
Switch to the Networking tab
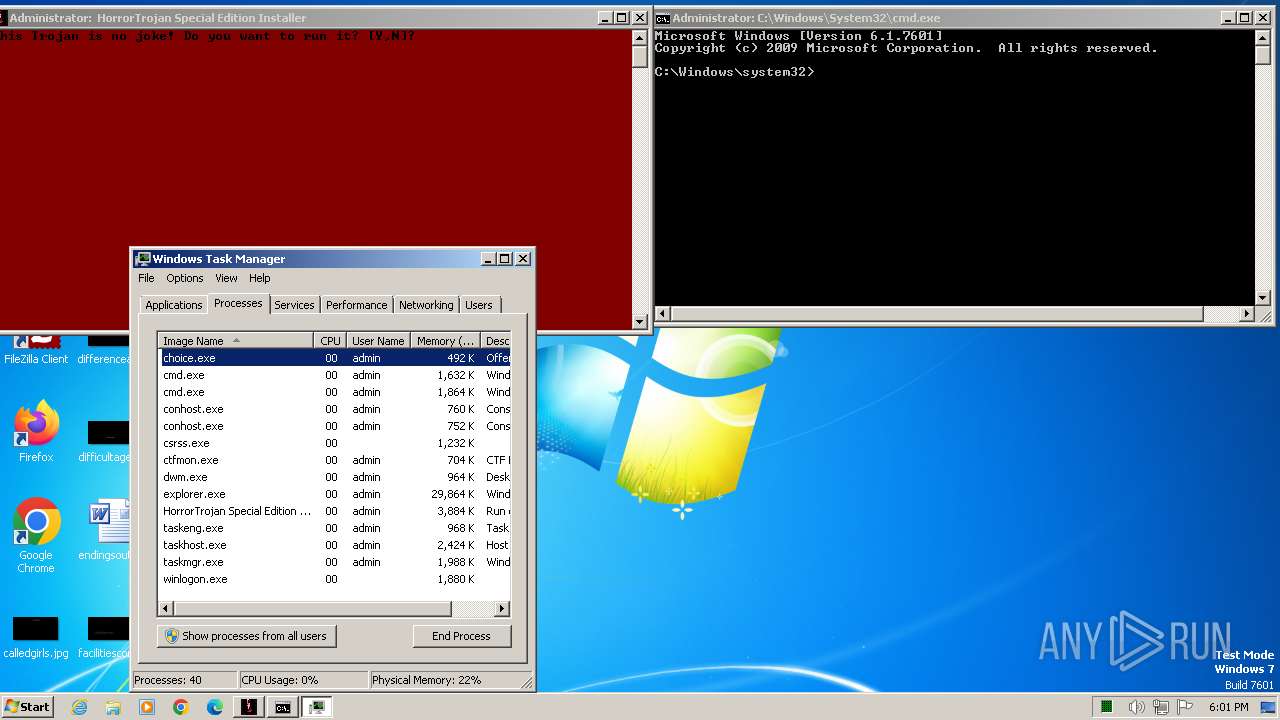pos(426,305)
